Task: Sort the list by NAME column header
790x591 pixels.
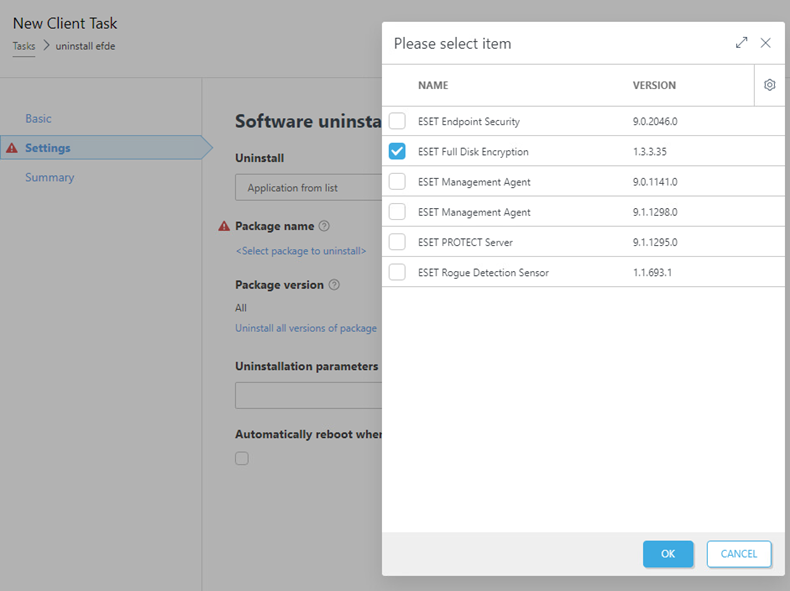Action: coord(433,85)
